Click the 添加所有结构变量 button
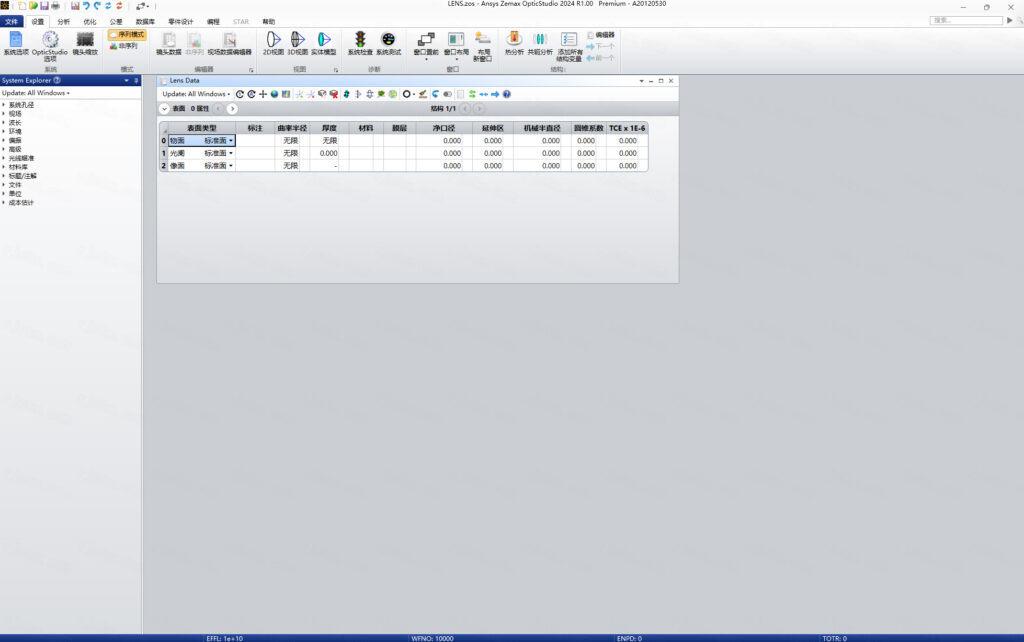The image size is (1024, 642). (569, 44)
